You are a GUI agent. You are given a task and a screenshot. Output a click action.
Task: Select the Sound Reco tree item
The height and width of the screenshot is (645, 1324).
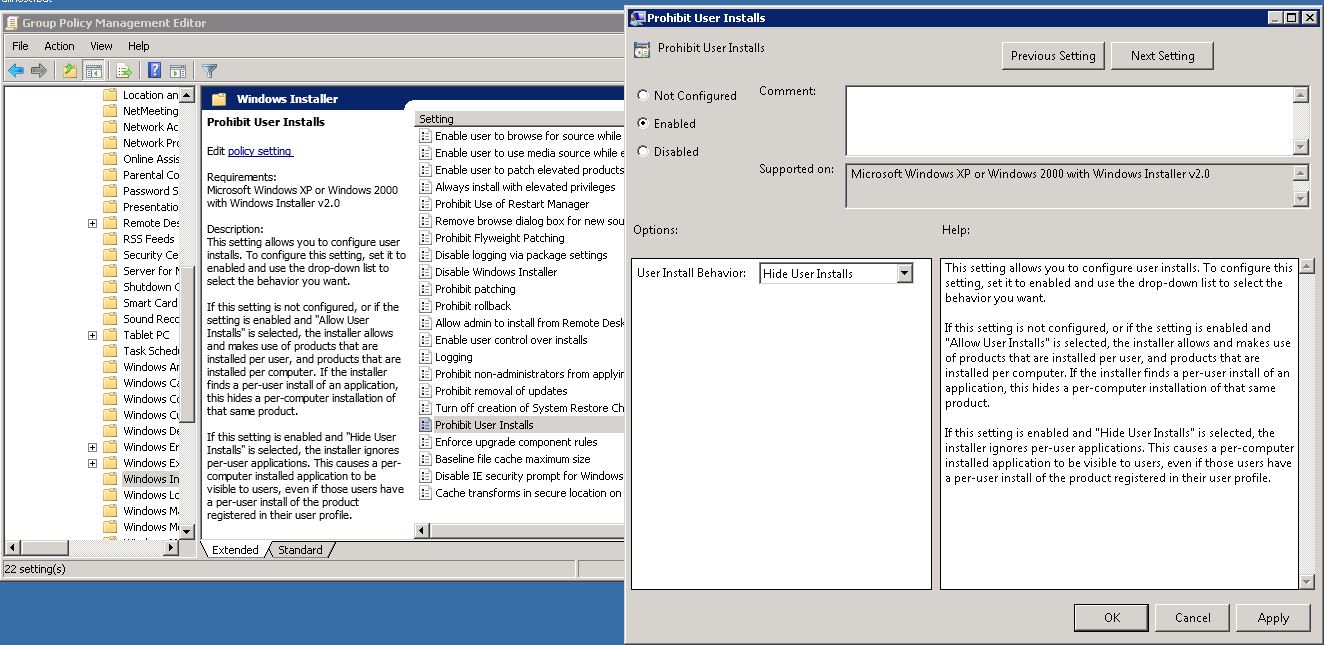click(150, 319)
